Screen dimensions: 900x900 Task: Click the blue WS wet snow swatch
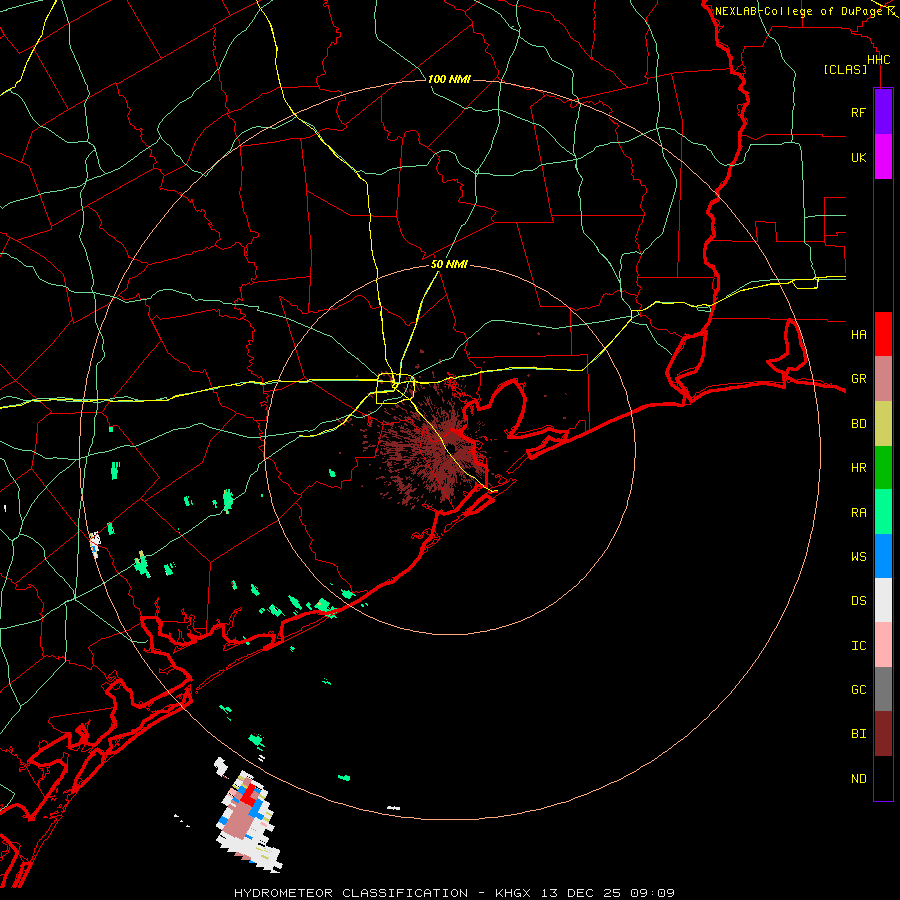[883, 556]
